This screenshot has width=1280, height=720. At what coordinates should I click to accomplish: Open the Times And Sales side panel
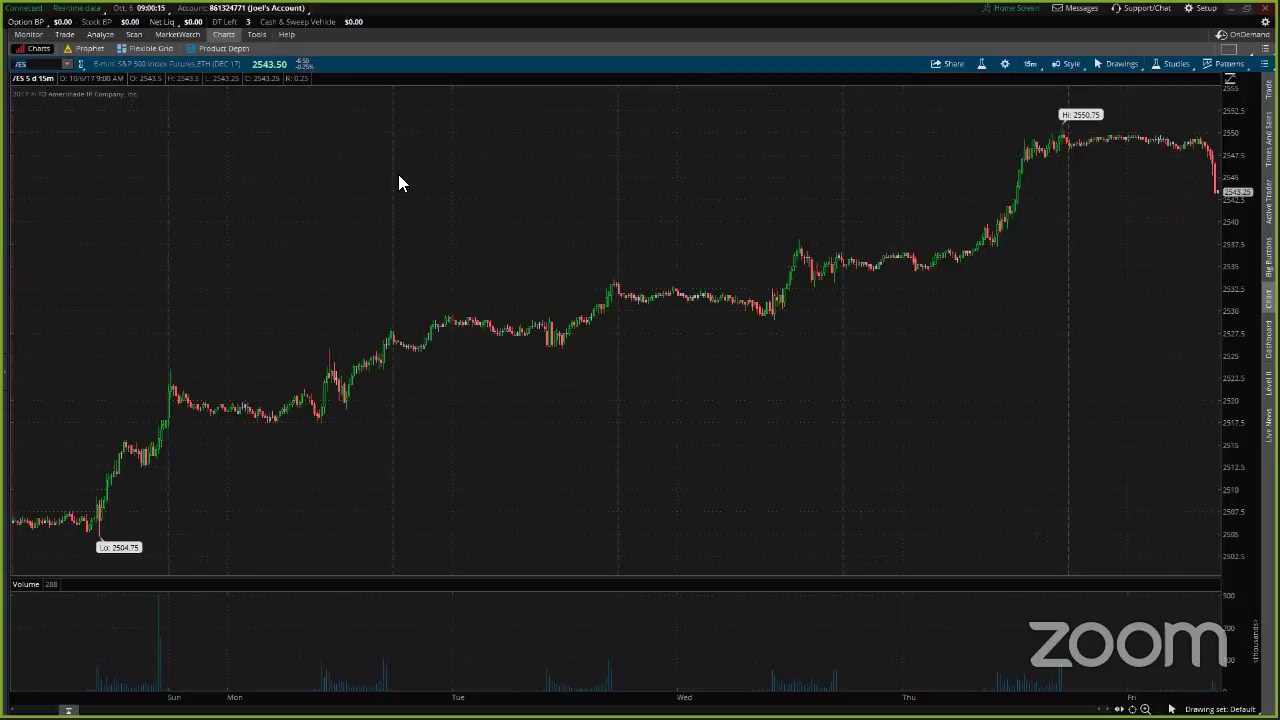1270,139
